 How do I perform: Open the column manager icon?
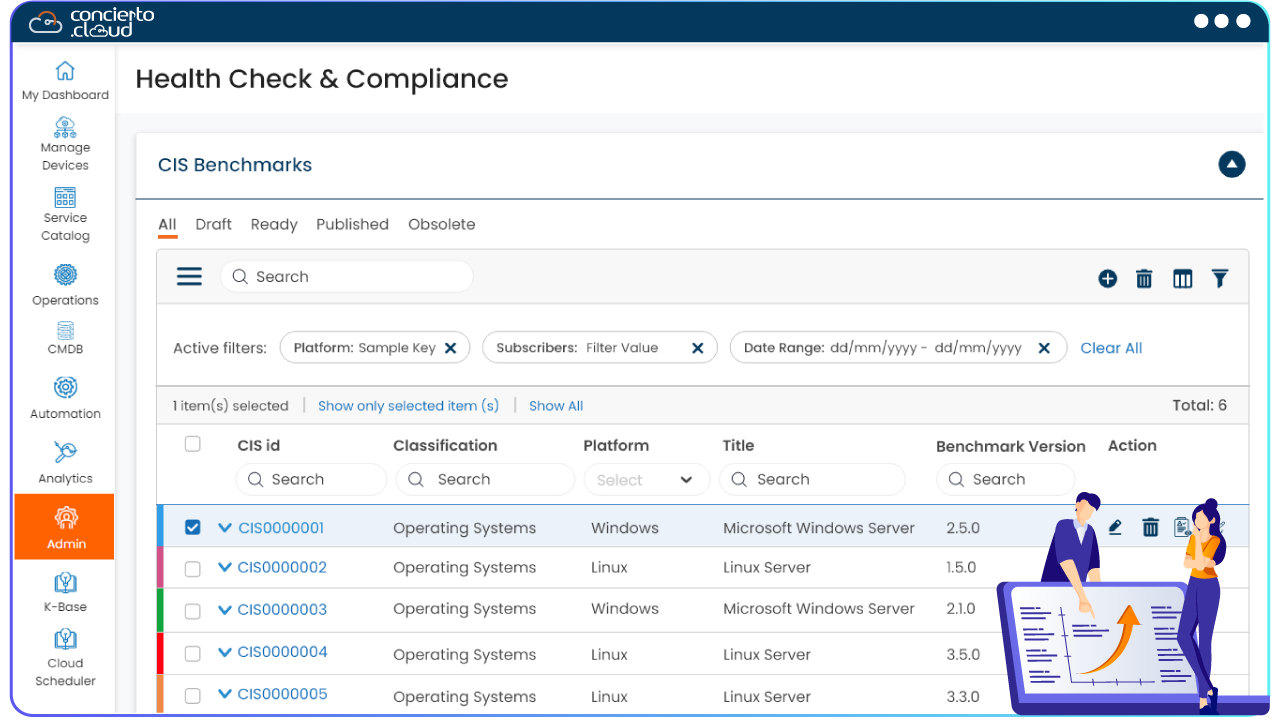click(x=1182, y=280)
